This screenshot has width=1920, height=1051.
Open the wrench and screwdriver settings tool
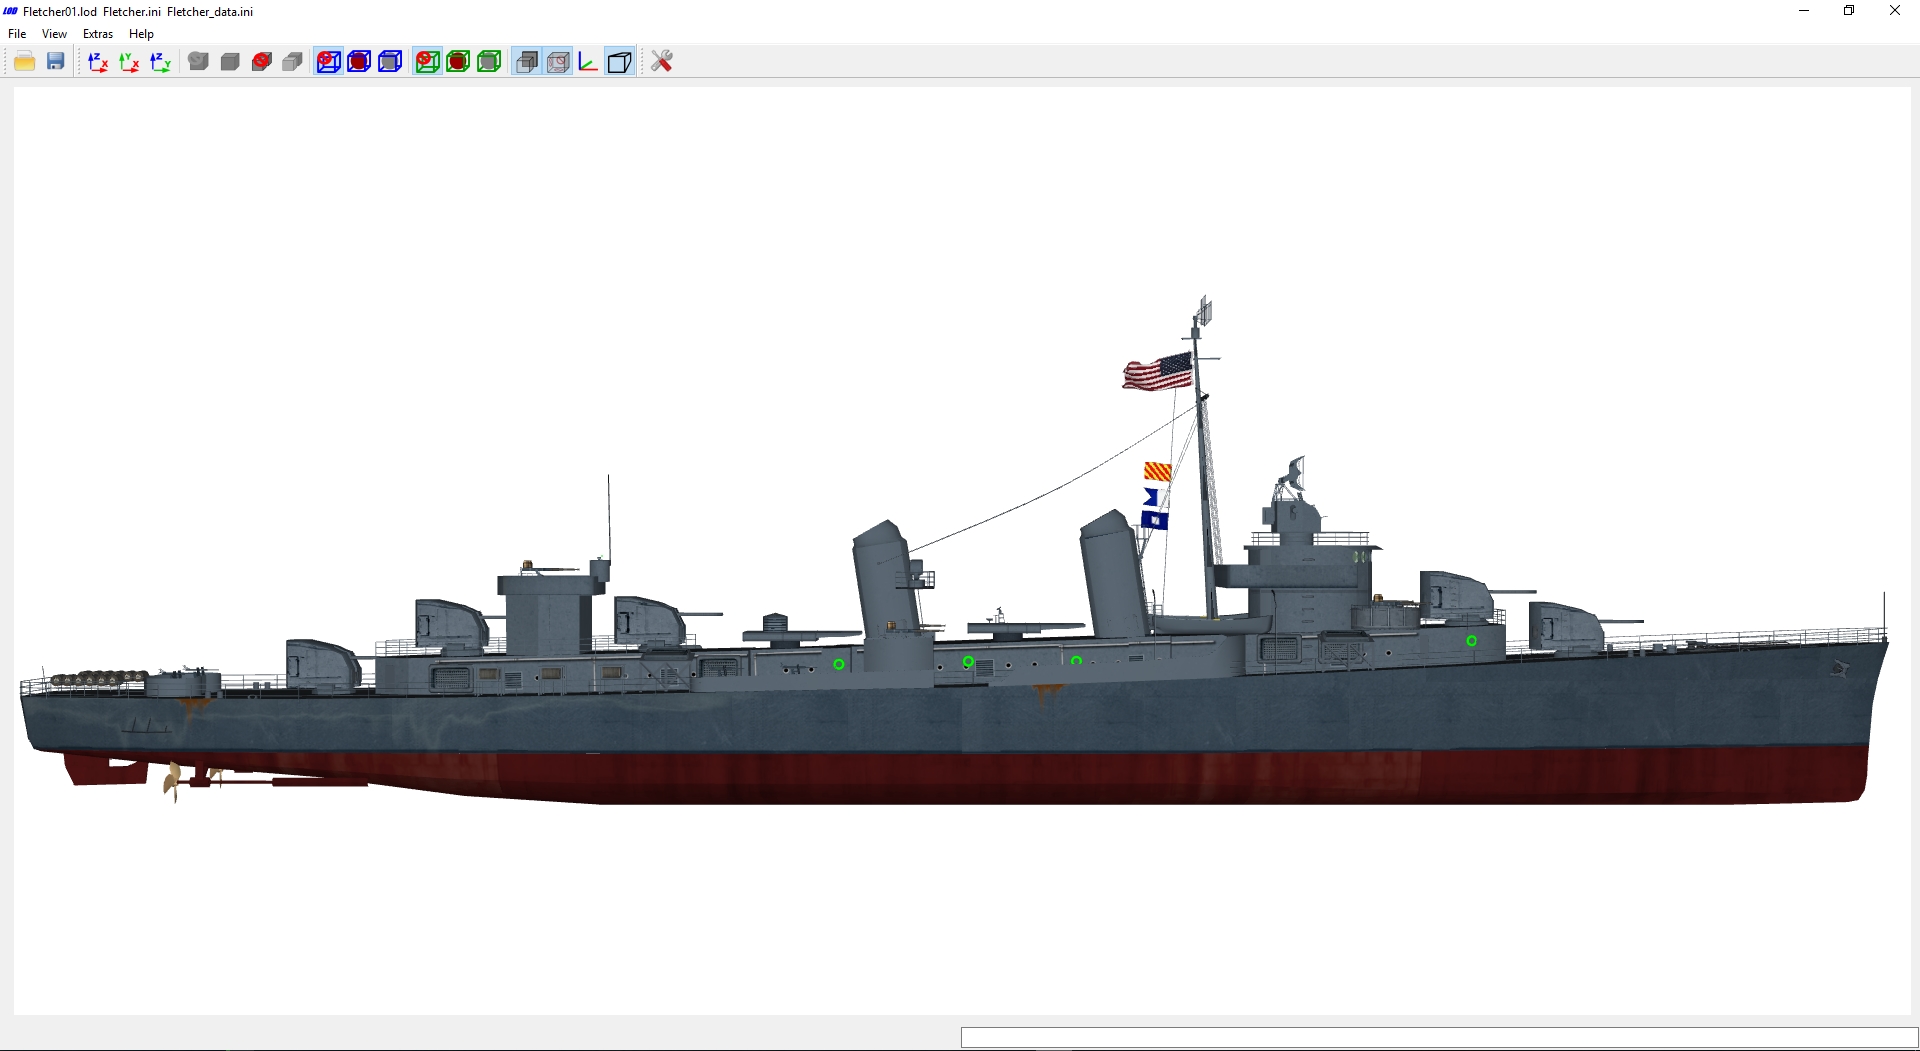point(661,62)
